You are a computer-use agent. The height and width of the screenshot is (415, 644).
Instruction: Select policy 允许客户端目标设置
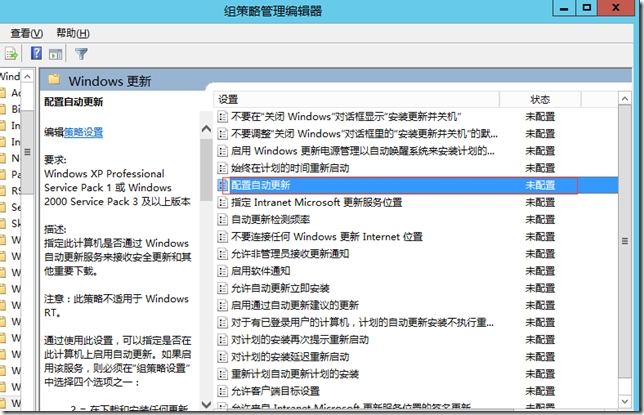[275, 391]
